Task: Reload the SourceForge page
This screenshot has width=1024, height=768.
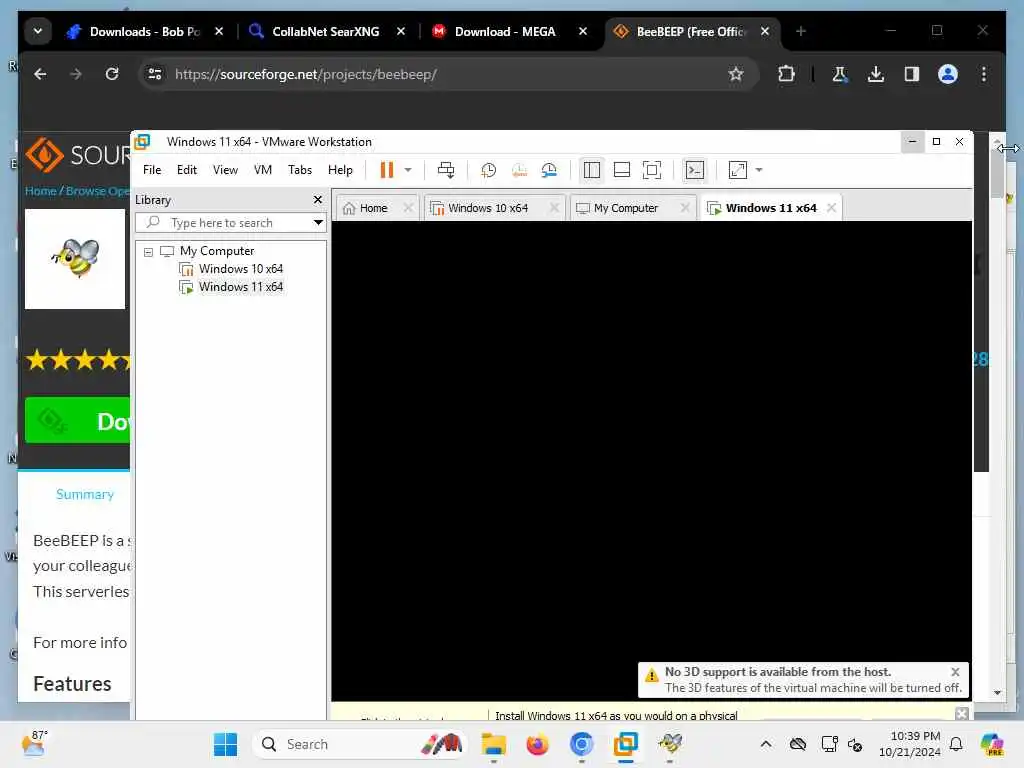Action: coord(112,74)
